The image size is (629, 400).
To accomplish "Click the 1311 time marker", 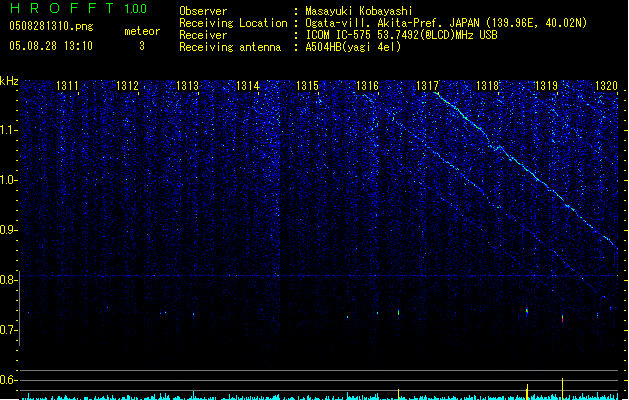I will click(x=68, y=87).
